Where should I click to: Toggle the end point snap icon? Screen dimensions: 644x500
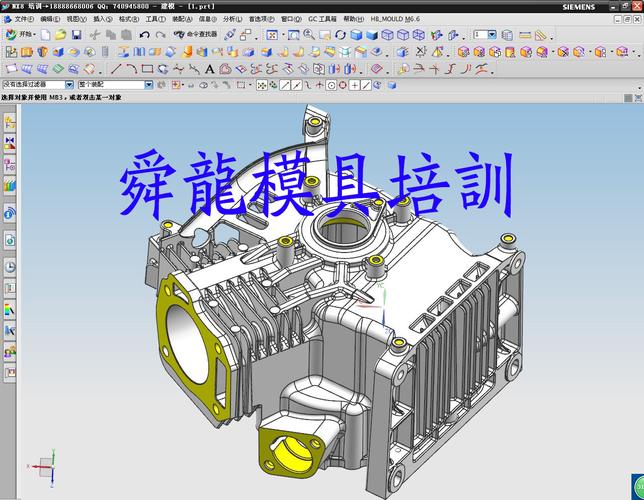pos(285,85)
